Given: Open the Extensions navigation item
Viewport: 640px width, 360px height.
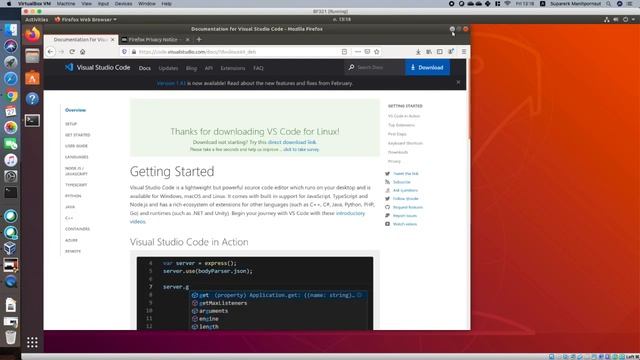Looking at the screenshot, I should (233, 68).
